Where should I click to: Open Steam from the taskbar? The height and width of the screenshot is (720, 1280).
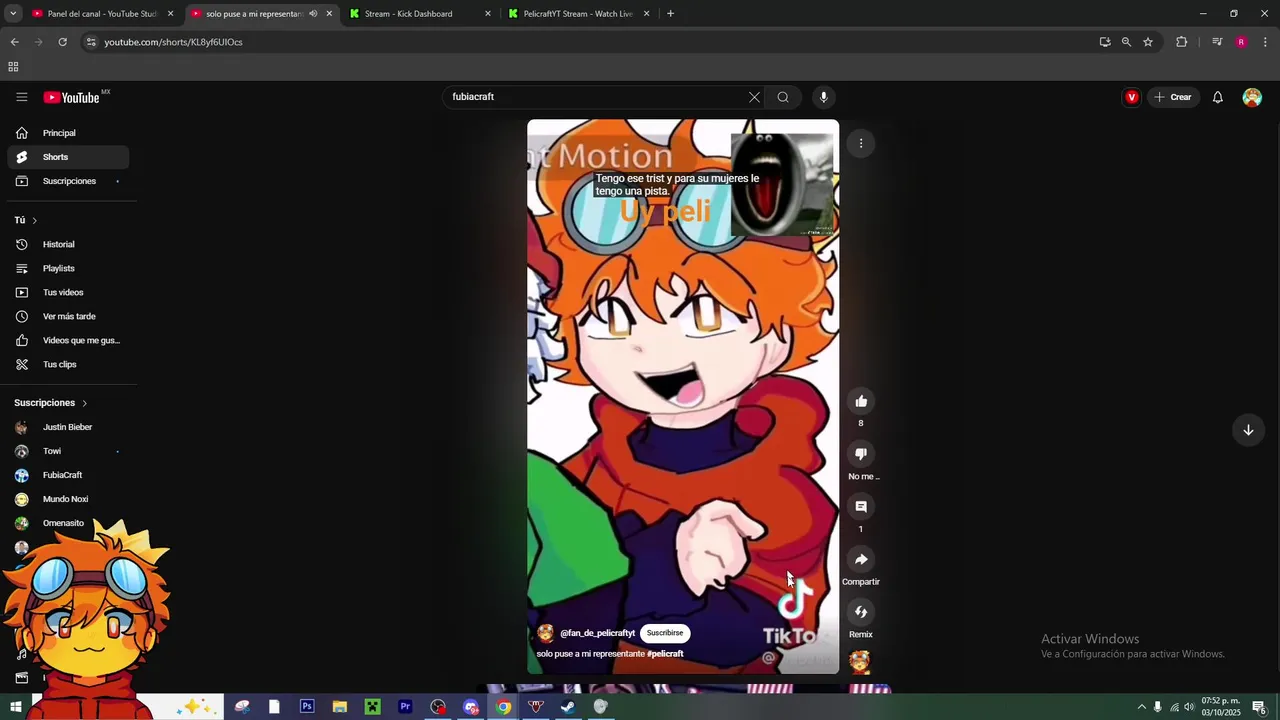pos(567,707)
